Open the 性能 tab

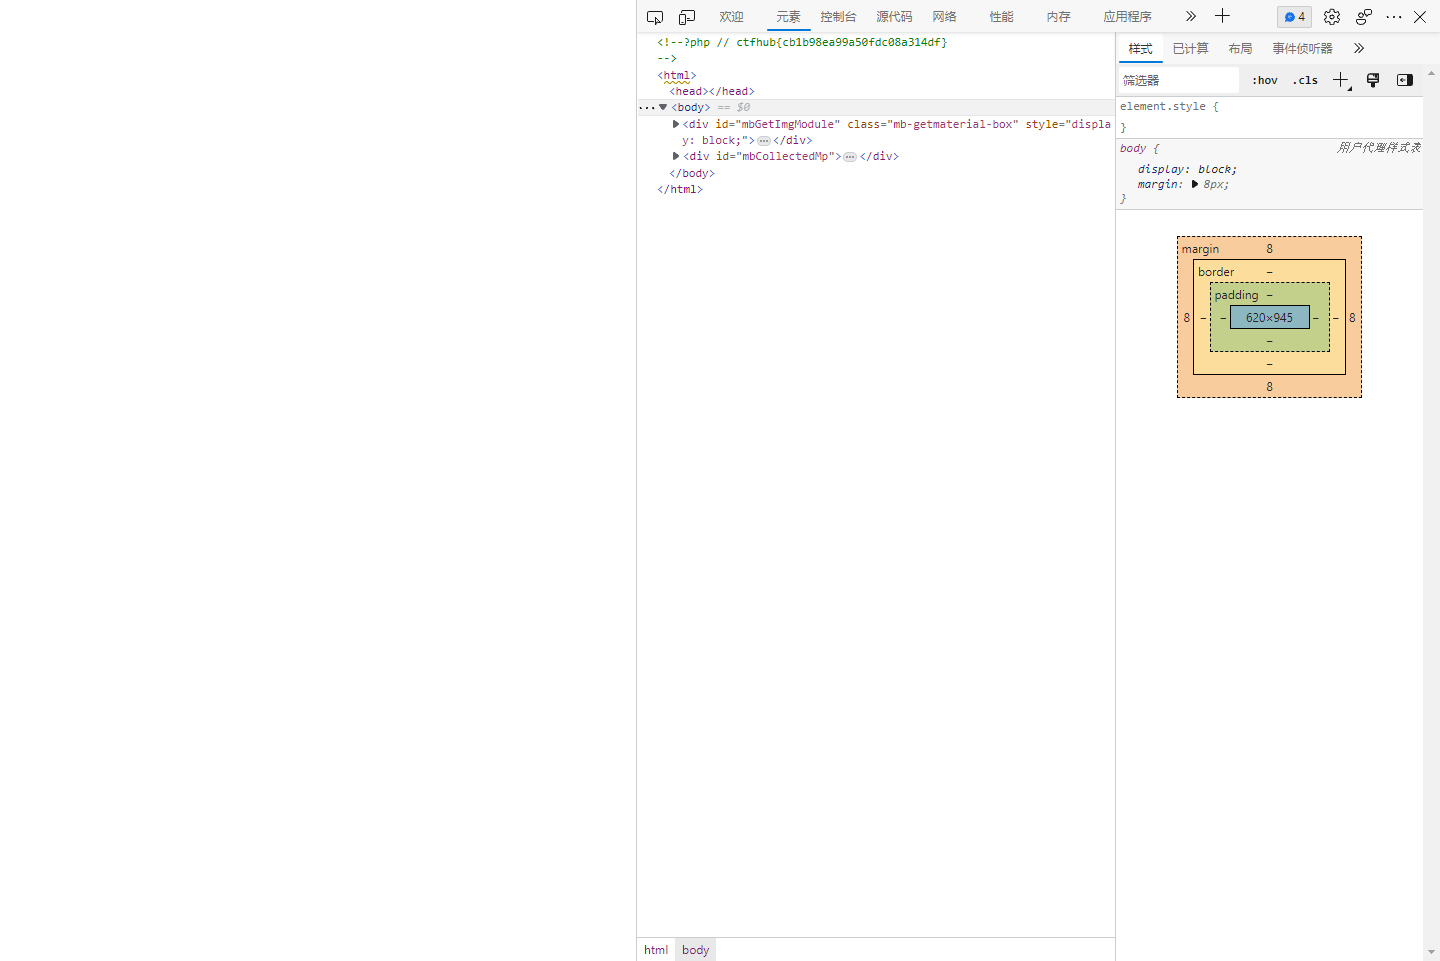click(1001, 17)
